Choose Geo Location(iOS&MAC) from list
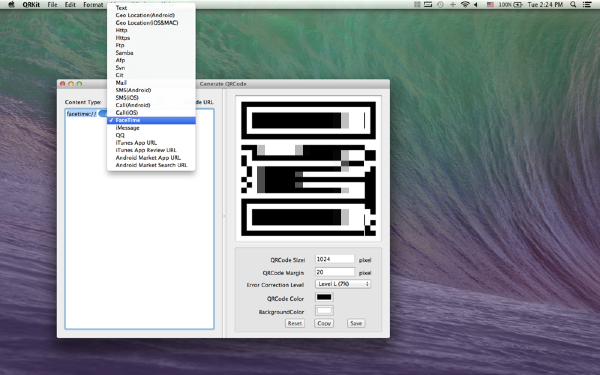The width and height of the screenshot is (600, 375). [x=151, y=23]
